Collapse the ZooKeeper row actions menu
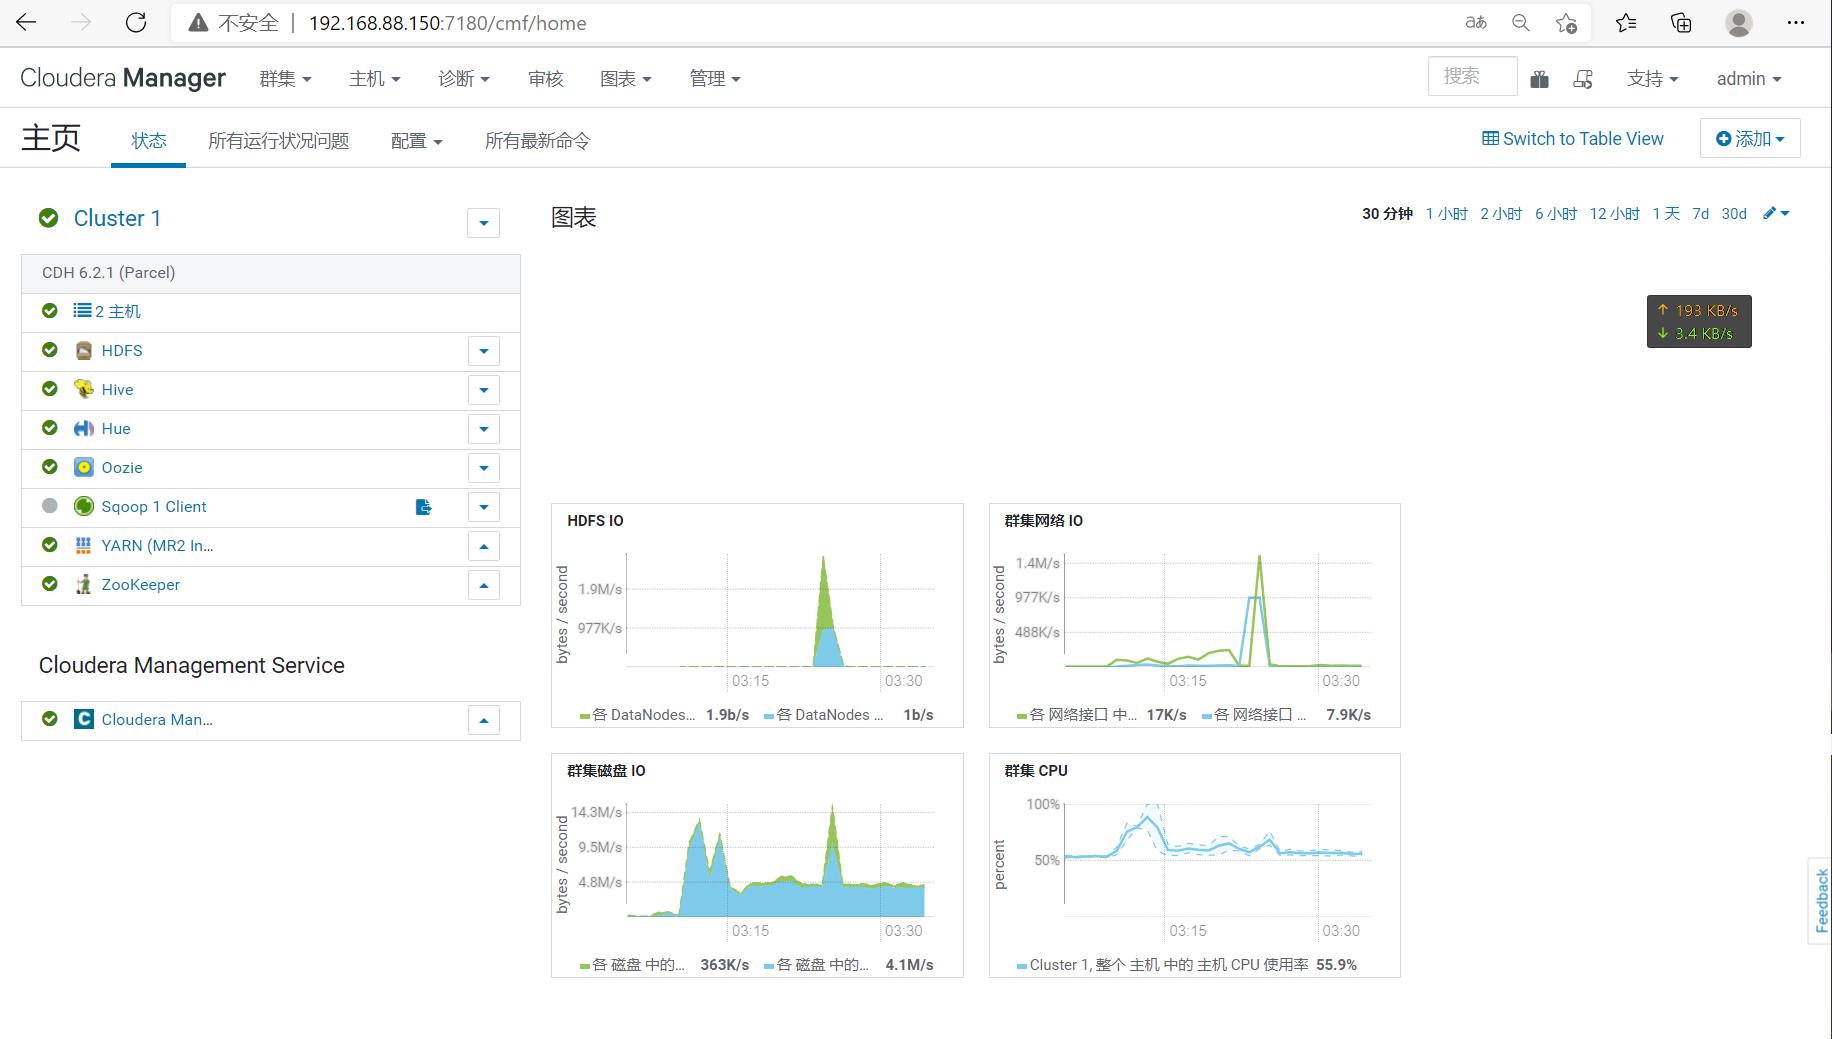1832x1039 pixels. [x=483, y=585]
